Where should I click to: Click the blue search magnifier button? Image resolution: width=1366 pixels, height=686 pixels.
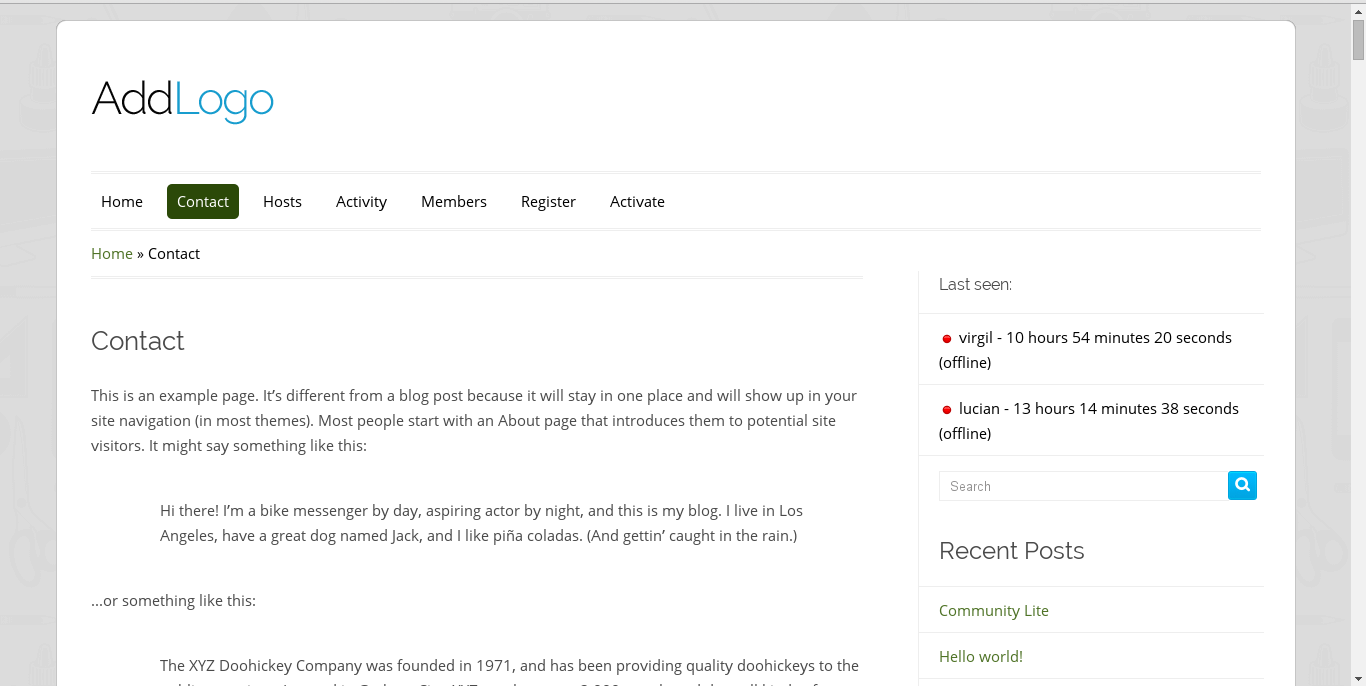1242,485
